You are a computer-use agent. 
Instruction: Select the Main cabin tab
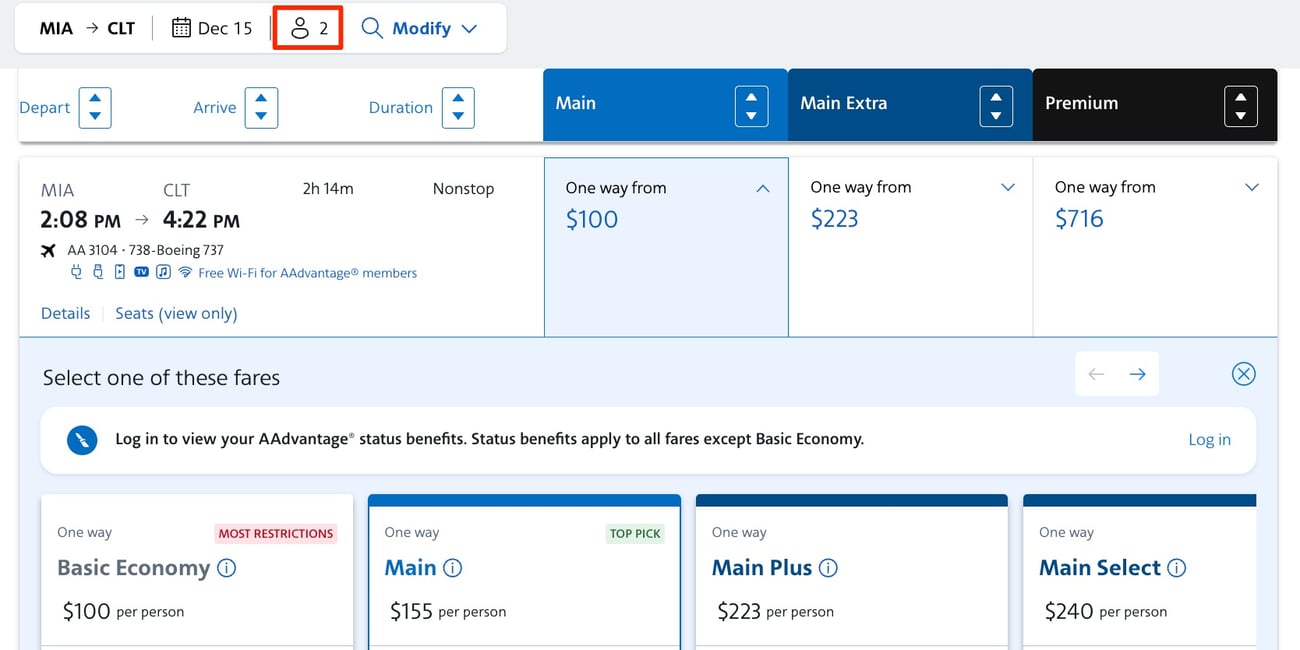point(666,105)
